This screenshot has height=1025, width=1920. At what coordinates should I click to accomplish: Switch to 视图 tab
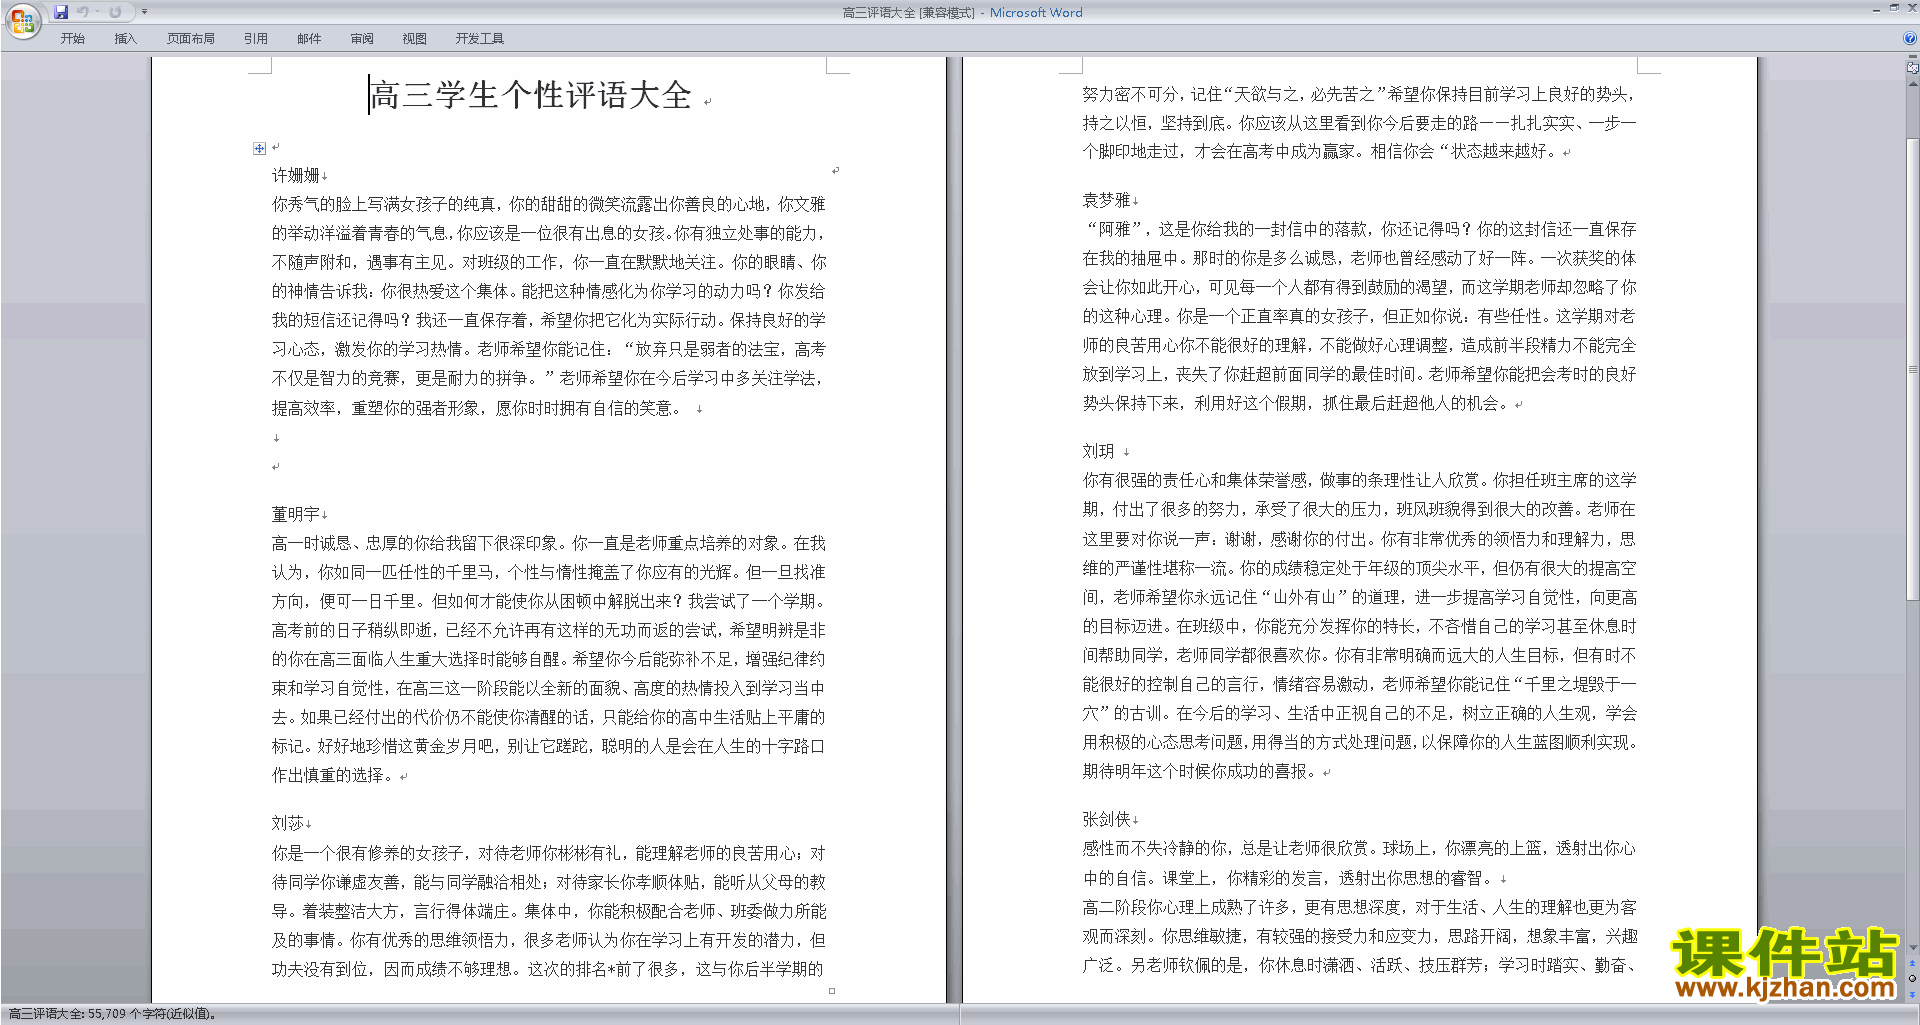(x=415, y=39)
